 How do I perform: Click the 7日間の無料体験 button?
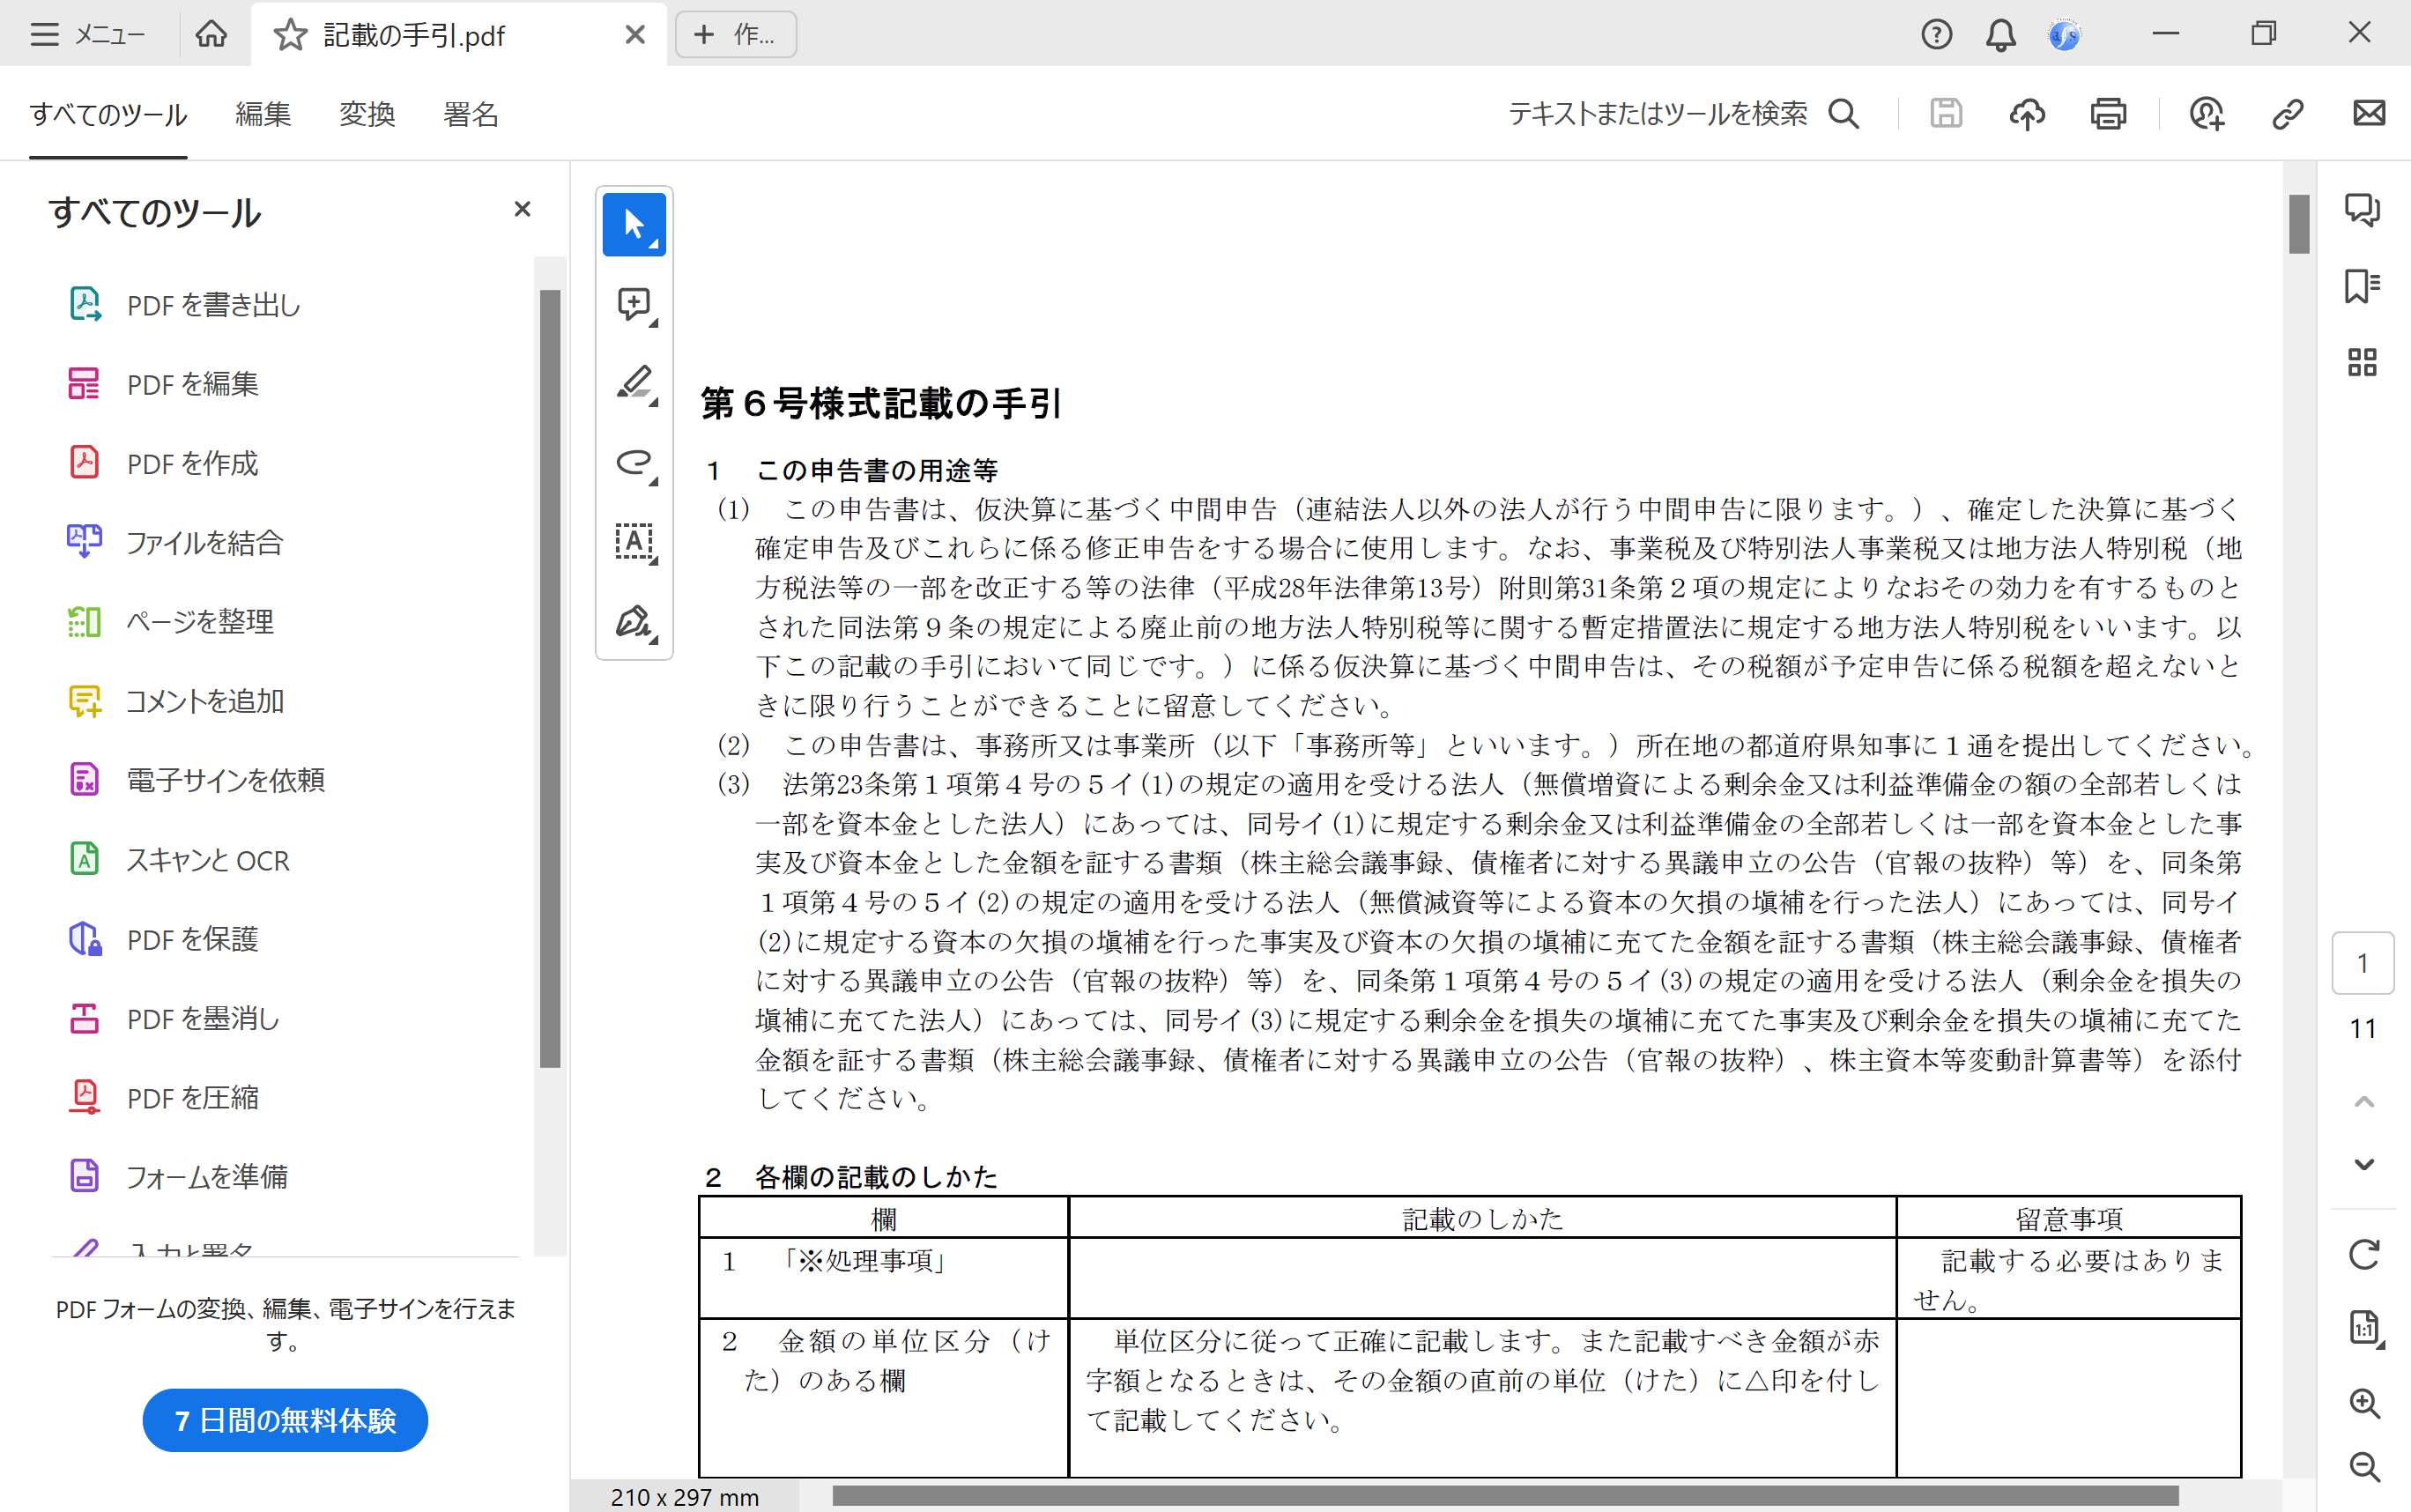click(x=285, y=1420)
